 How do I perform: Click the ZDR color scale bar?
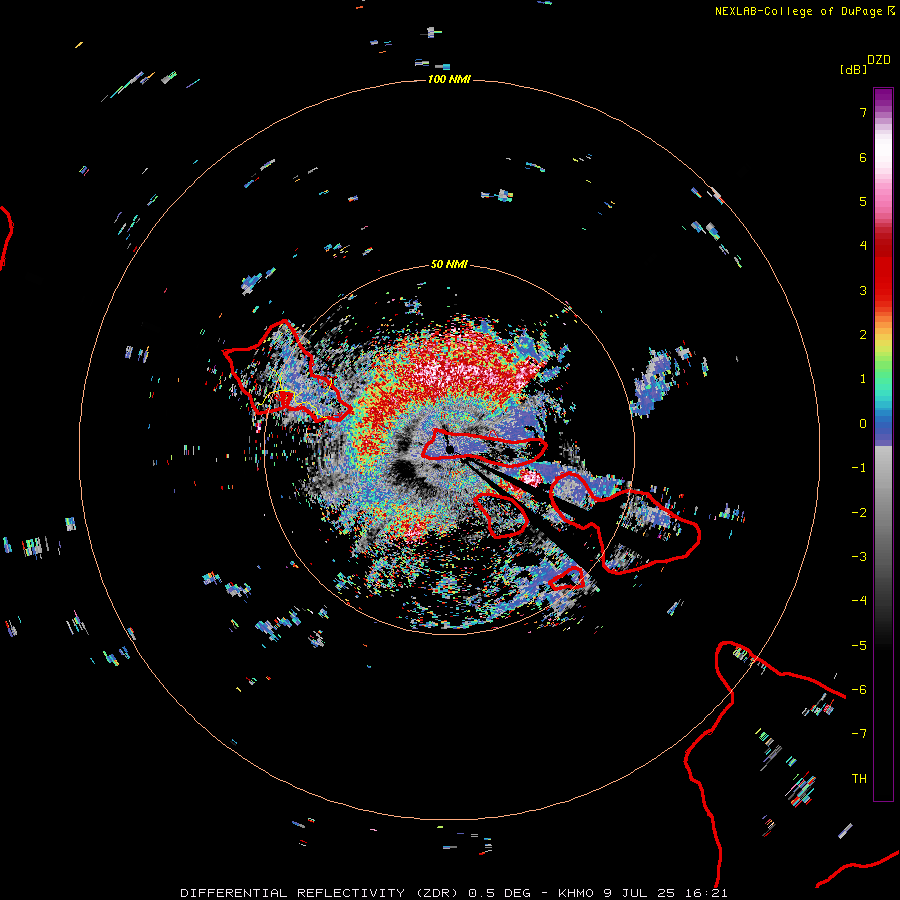click(883, 445)
